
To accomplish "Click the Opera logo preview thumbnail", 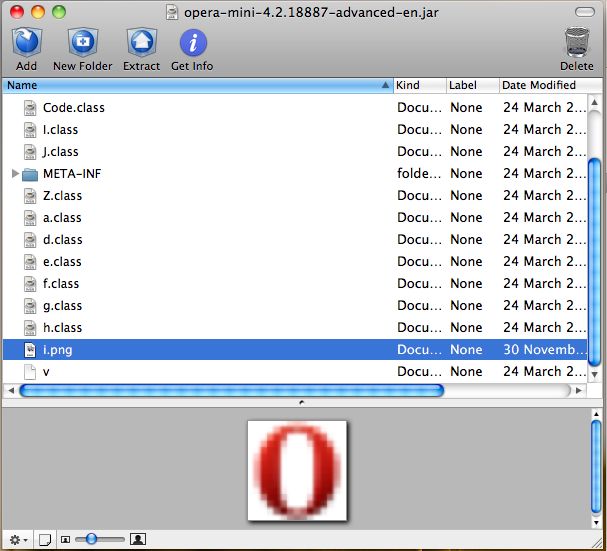I will [x=297, y=471].
